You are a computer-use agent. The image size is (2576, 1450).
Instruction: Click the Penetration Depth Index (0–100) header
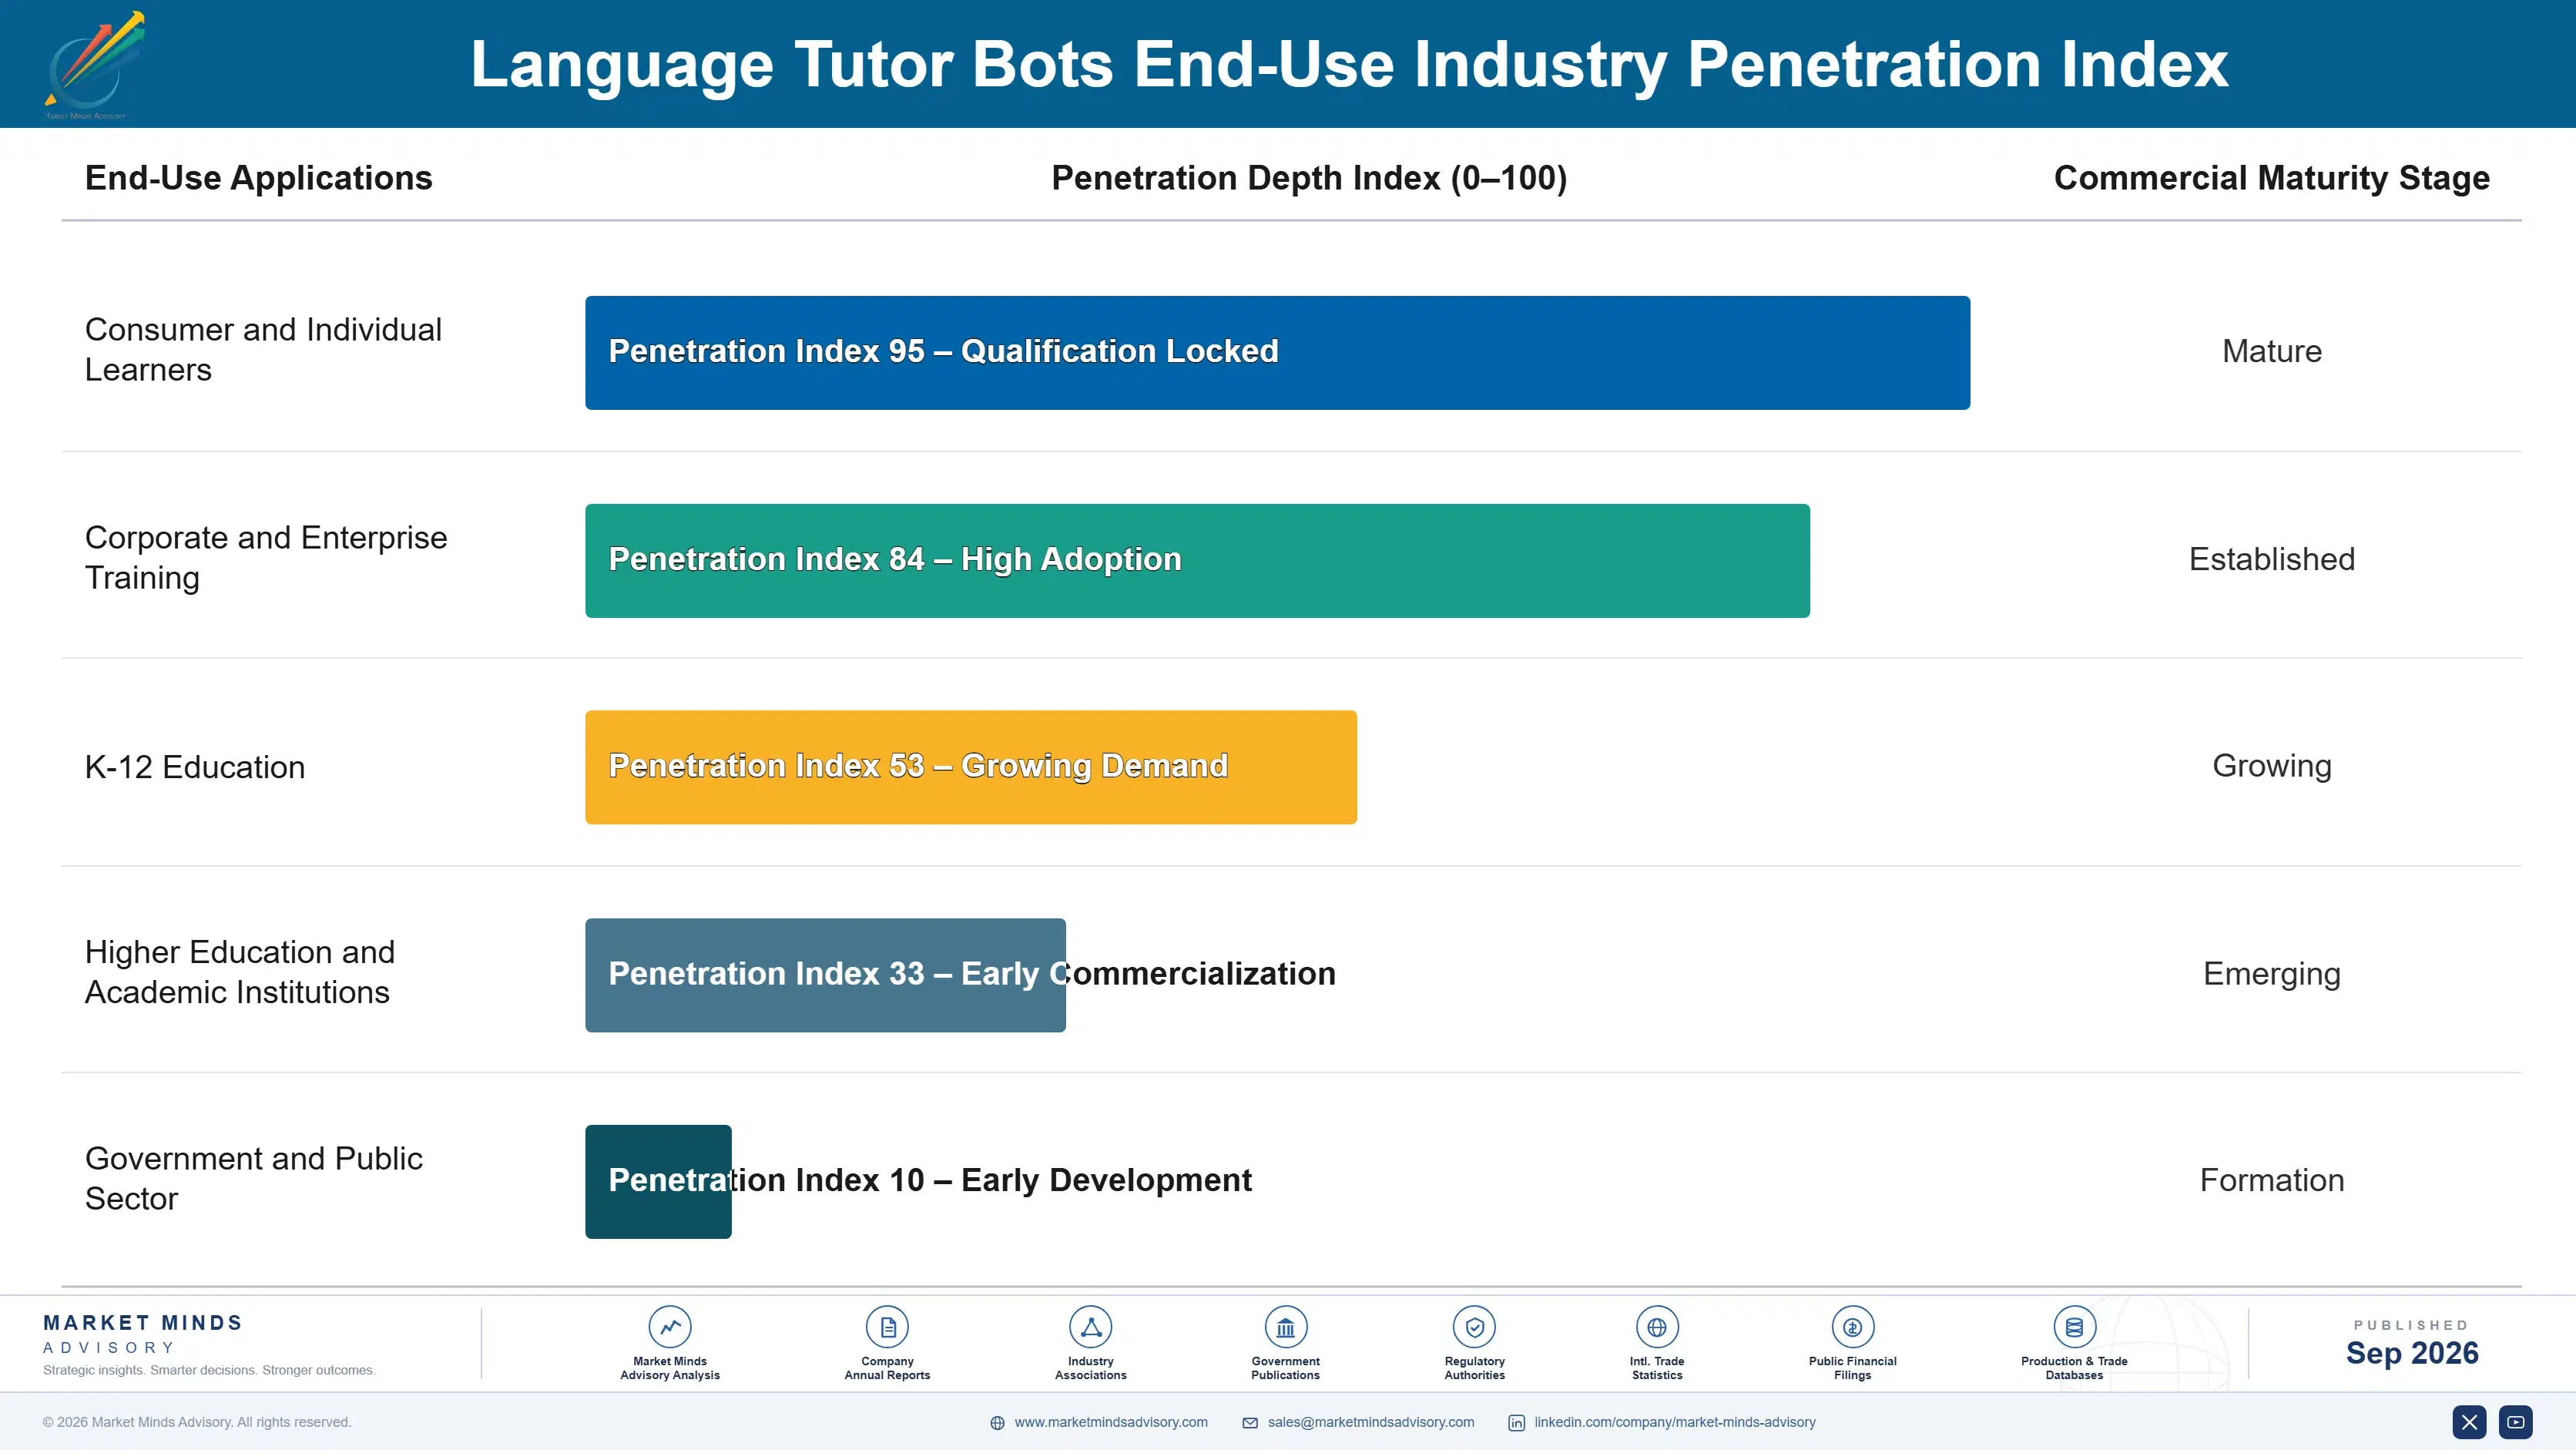tap(1309, 178)
